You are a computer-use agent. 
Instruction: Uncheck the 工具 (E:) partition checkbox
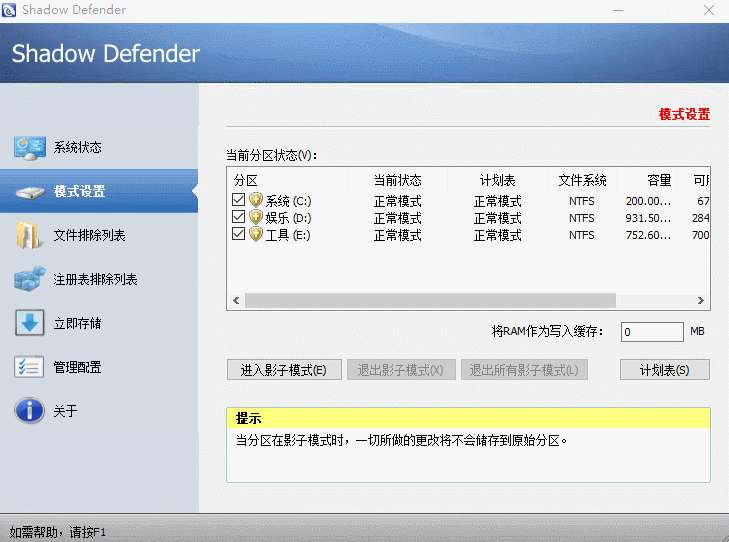coord(239,233)
